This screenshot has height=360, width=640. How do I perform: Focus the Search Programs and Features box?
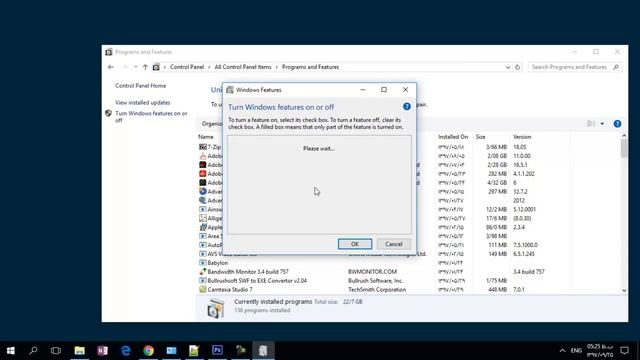pos(575,67)
